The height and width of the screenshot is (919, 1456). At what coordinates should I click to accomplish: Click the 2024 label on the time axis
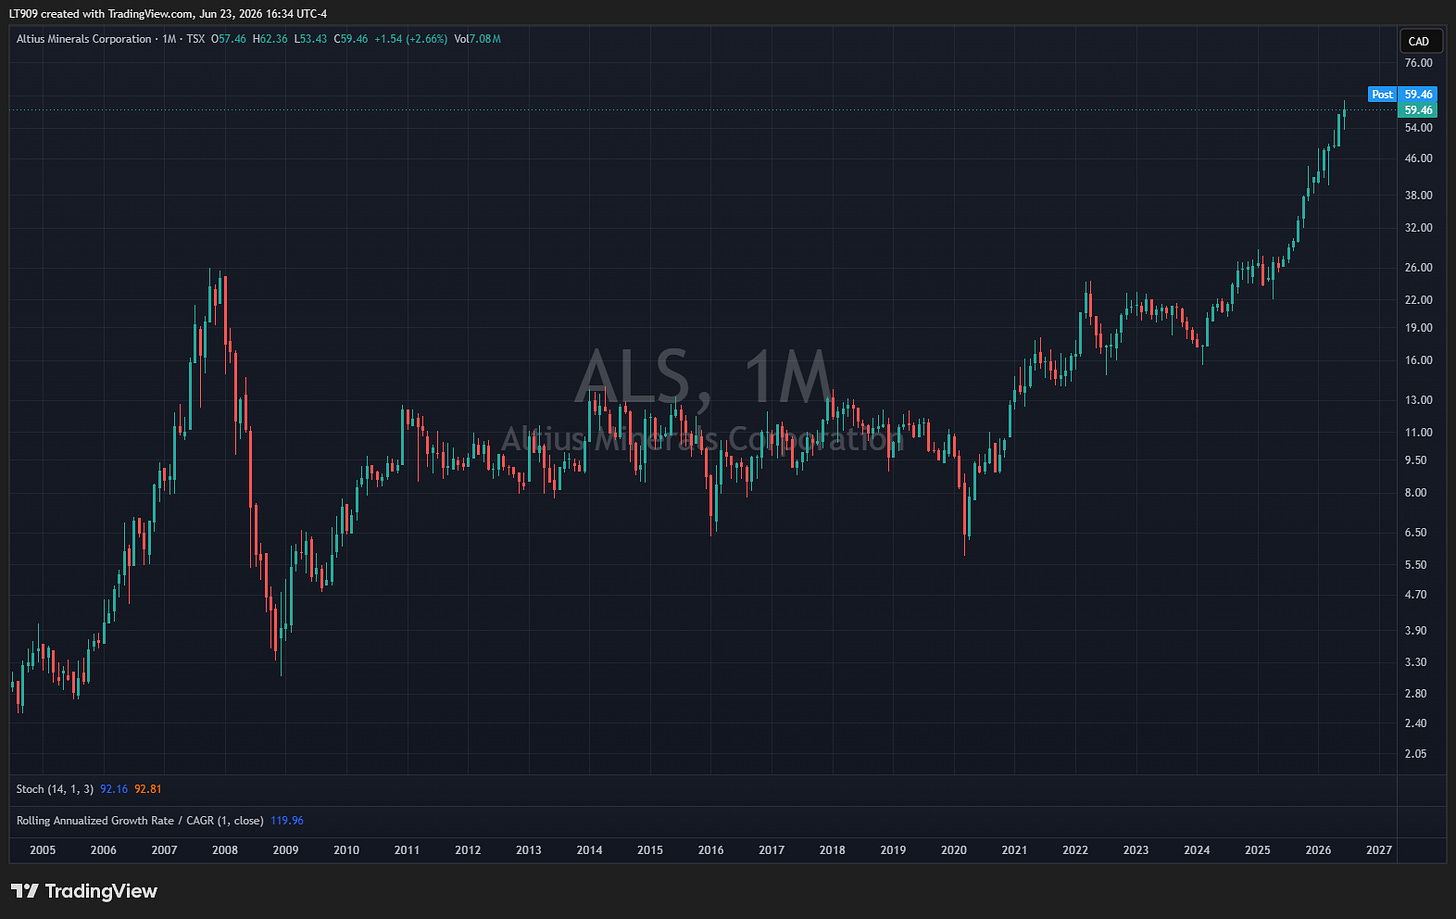pyautogui.click(x=1197, y=850)
